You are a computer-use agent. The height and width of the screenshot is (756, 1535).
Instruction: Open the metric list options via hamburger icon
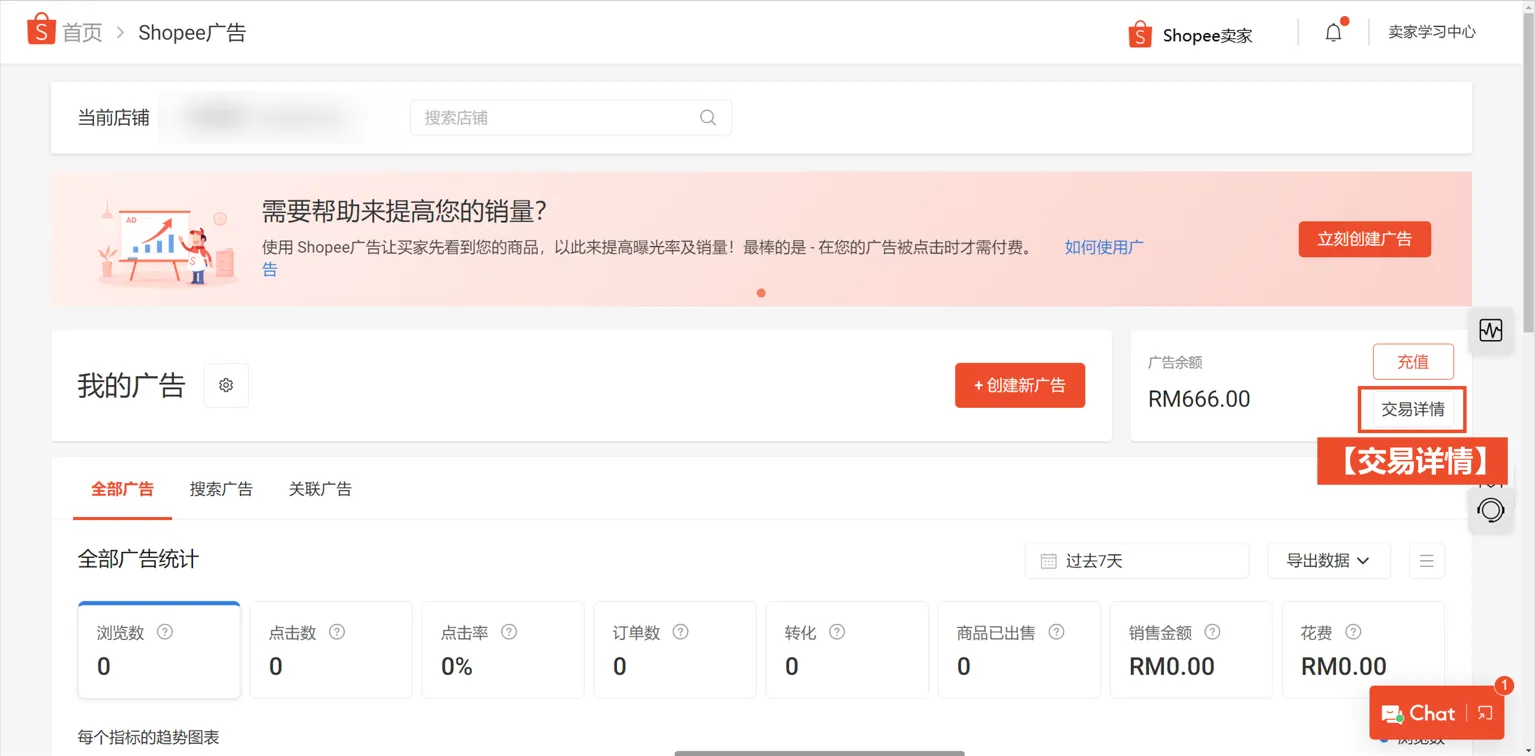[x=1426, y=561]
